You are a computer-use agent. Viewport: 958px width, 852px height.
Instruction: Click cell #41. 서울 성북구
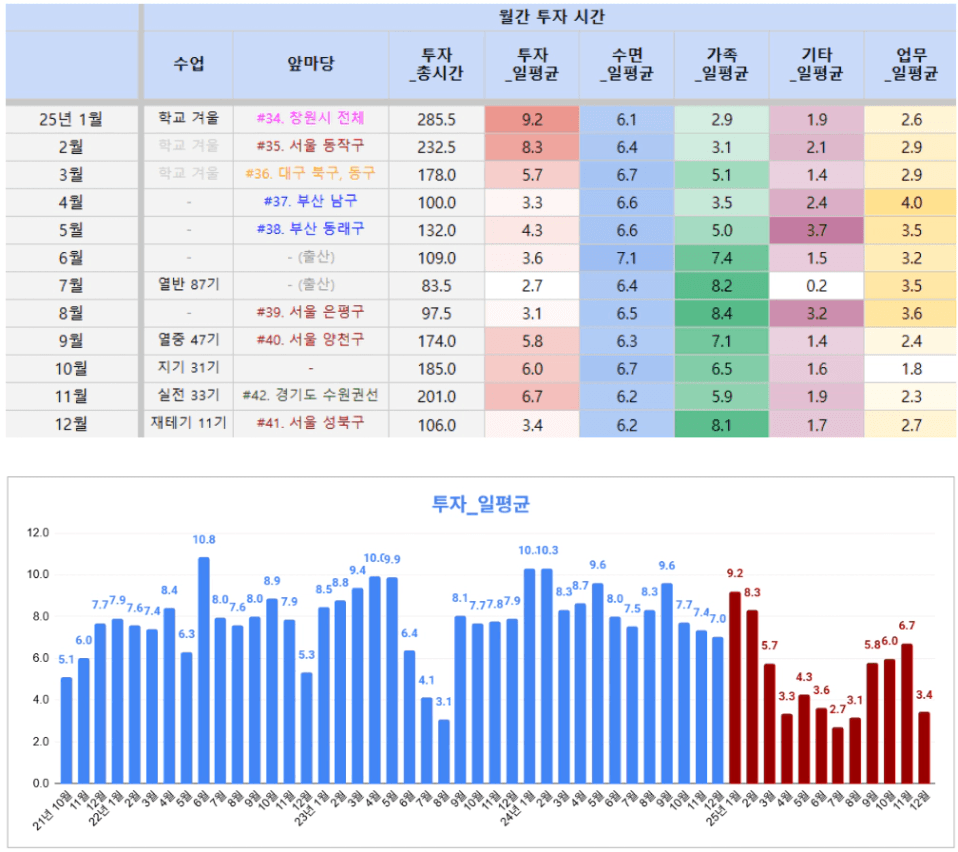pos(310,423)
